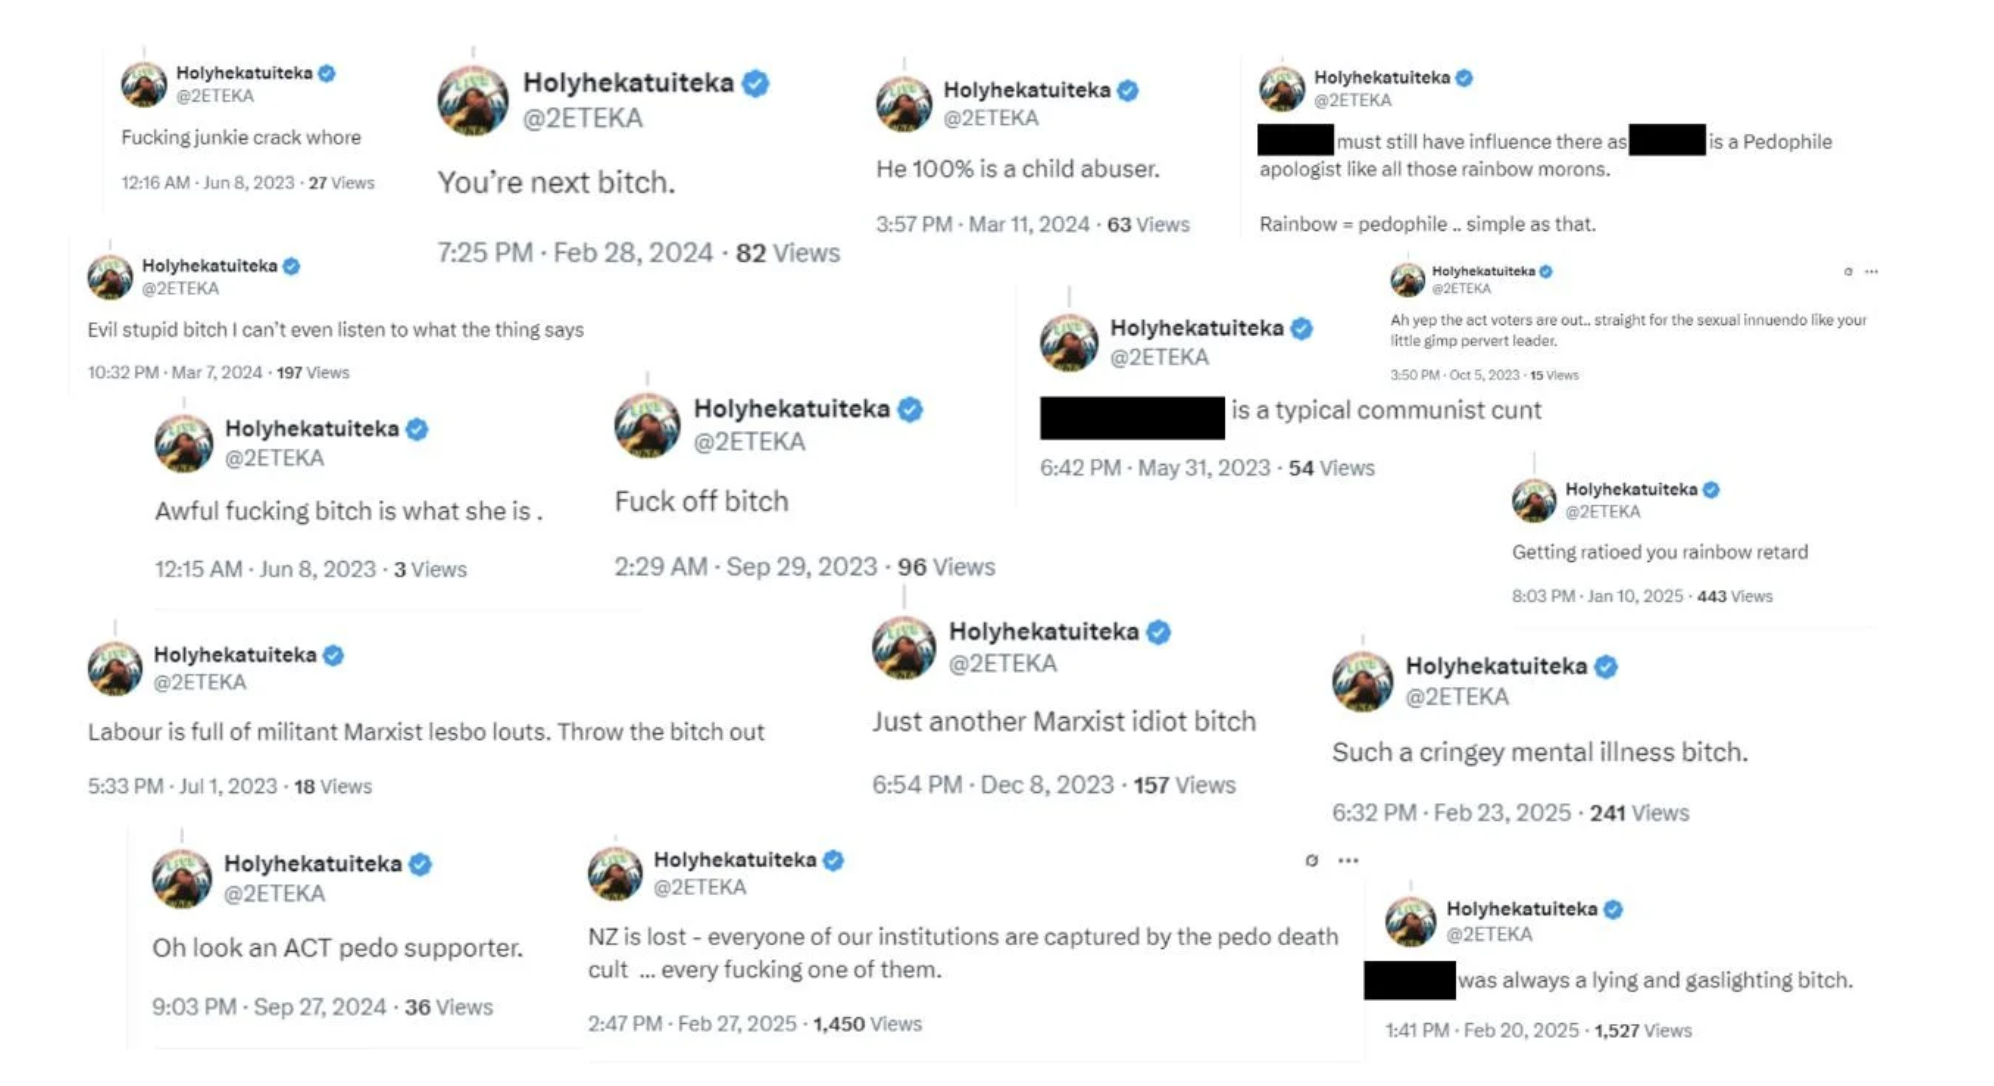The width and height of the screenshot is (1994, 1086).
Task: Click the verified badge on the May 31, 2023 tweet
Action: (1301, 328)
